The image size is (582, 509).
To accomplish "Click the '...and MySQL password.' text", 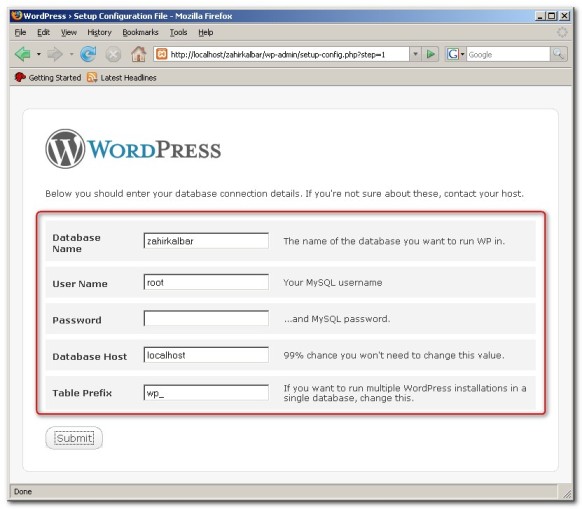I will pos(337,319).
